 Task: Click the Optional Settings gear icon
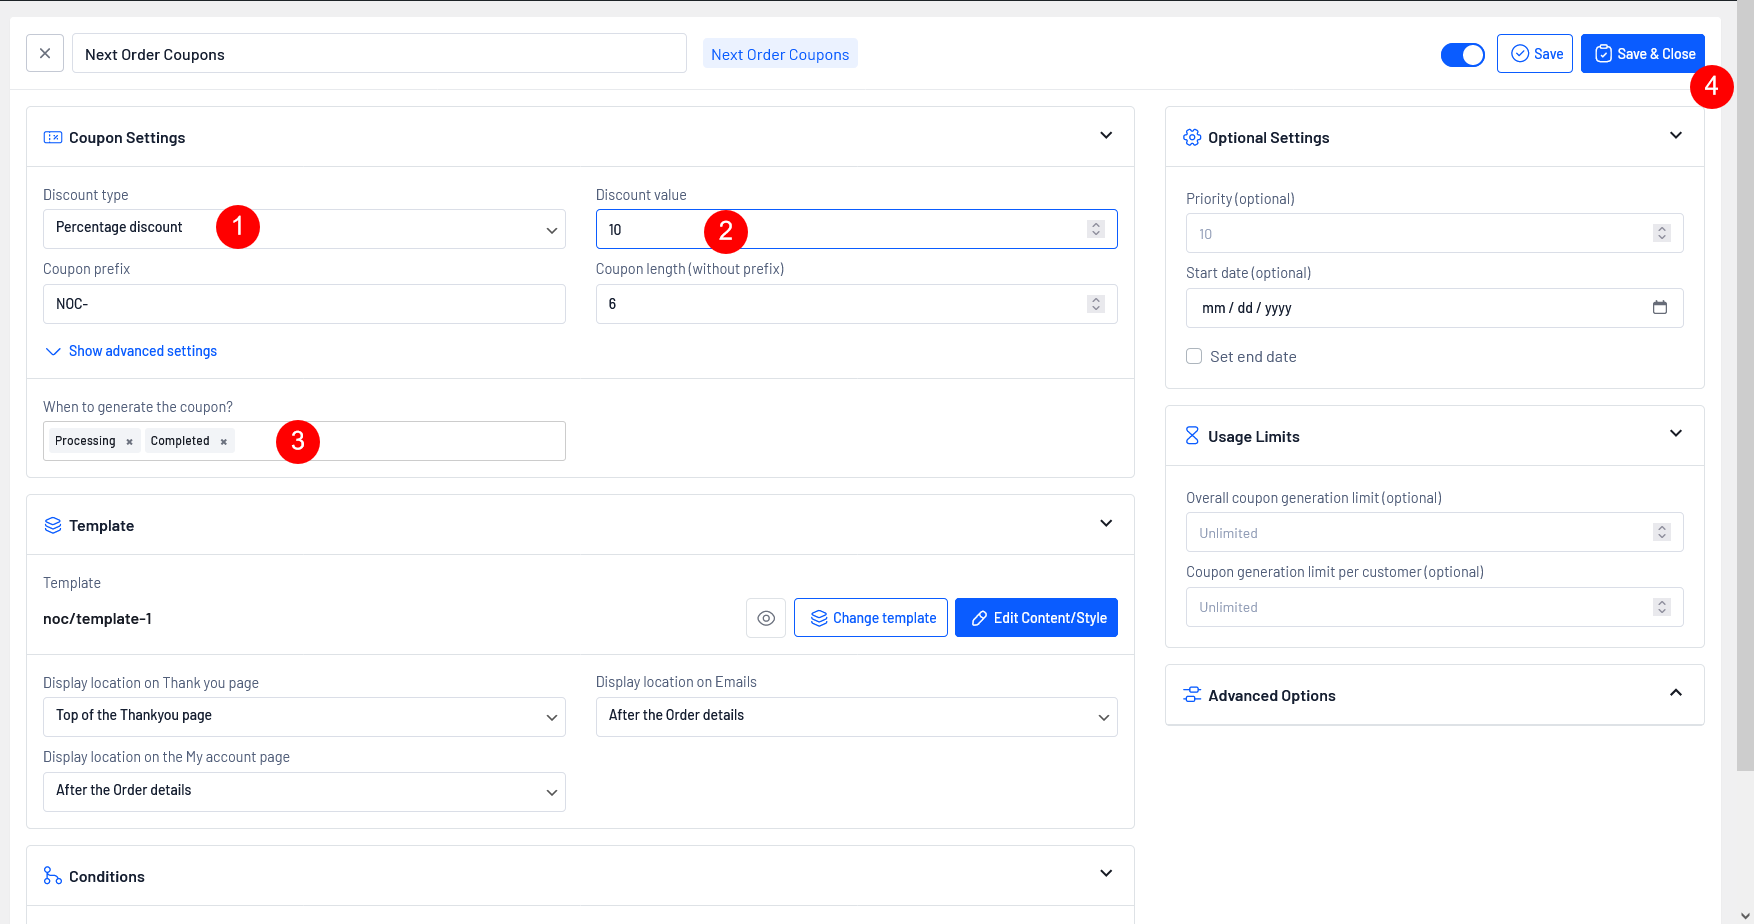1192,138
